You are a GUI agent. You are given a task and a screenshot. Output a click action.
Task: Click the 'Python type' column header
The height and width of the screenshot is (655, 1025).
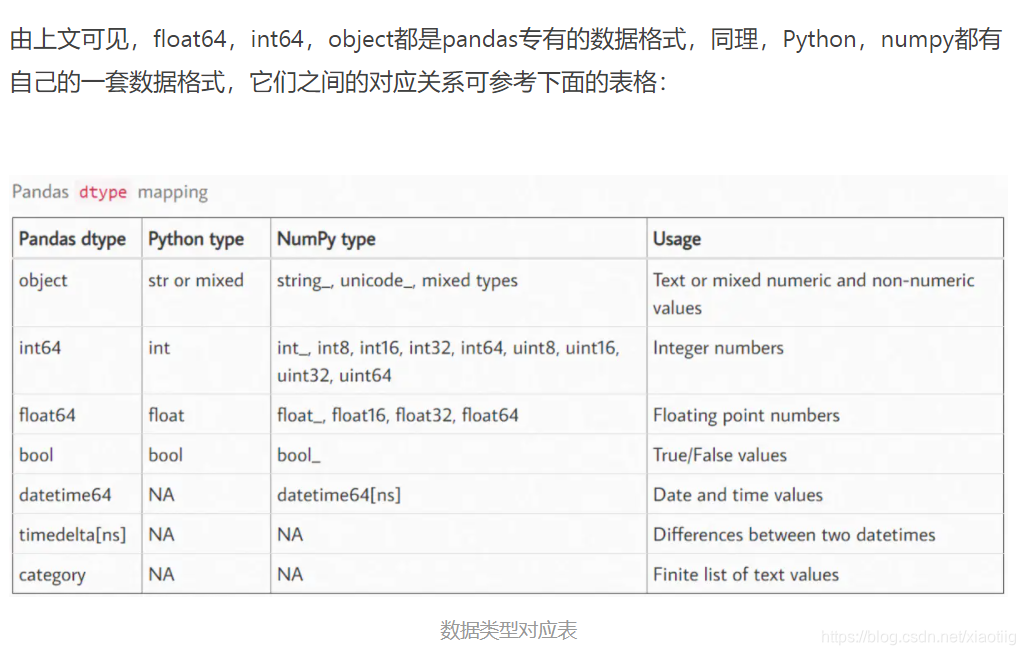[206, 239]
